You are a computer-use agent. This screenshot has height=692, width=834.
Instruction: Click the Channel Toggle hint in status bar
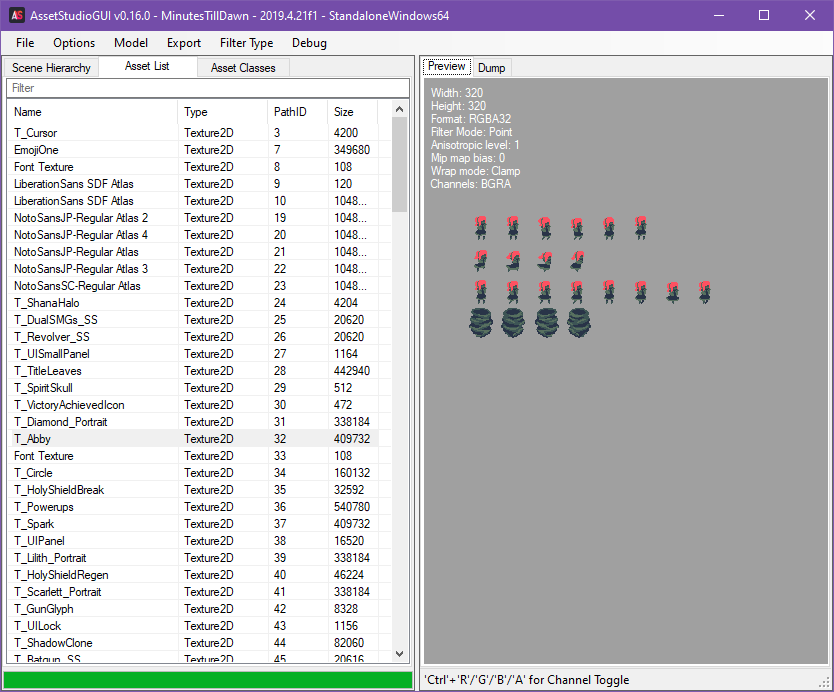pyautogui.click(x=527, y=680)
